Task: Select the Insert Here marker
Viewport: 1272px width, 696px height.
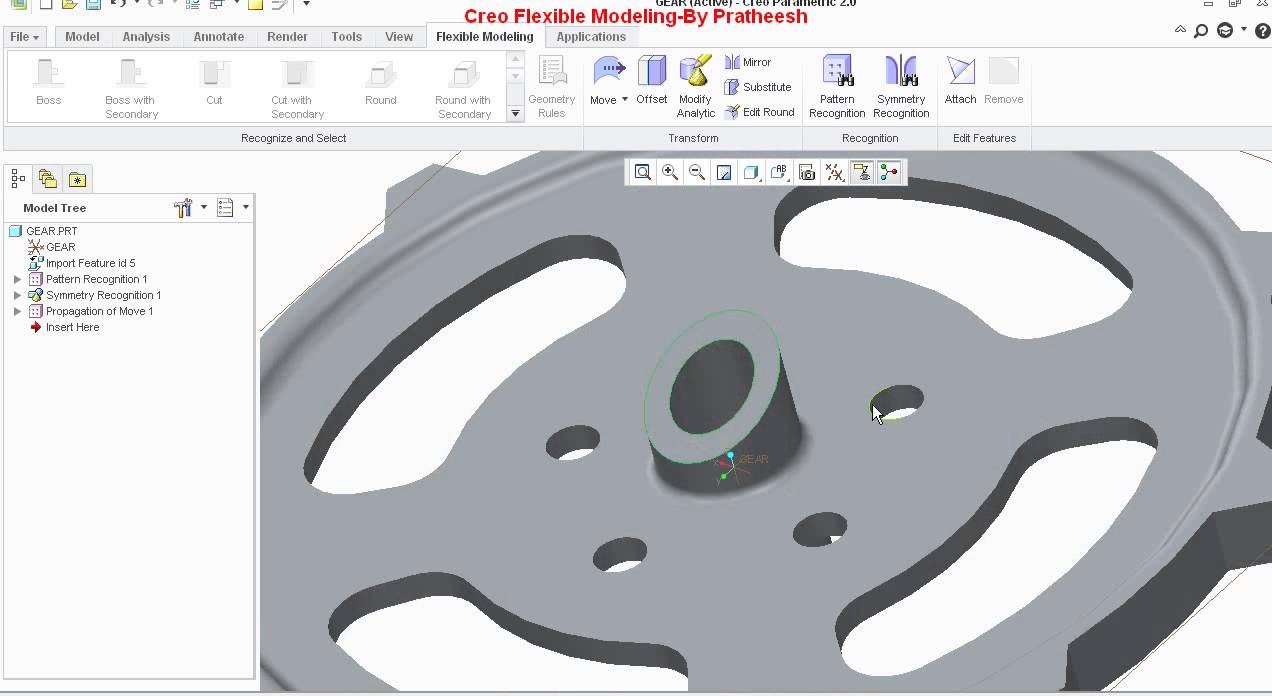Action: pyautogui.click(x=65, y=327)
